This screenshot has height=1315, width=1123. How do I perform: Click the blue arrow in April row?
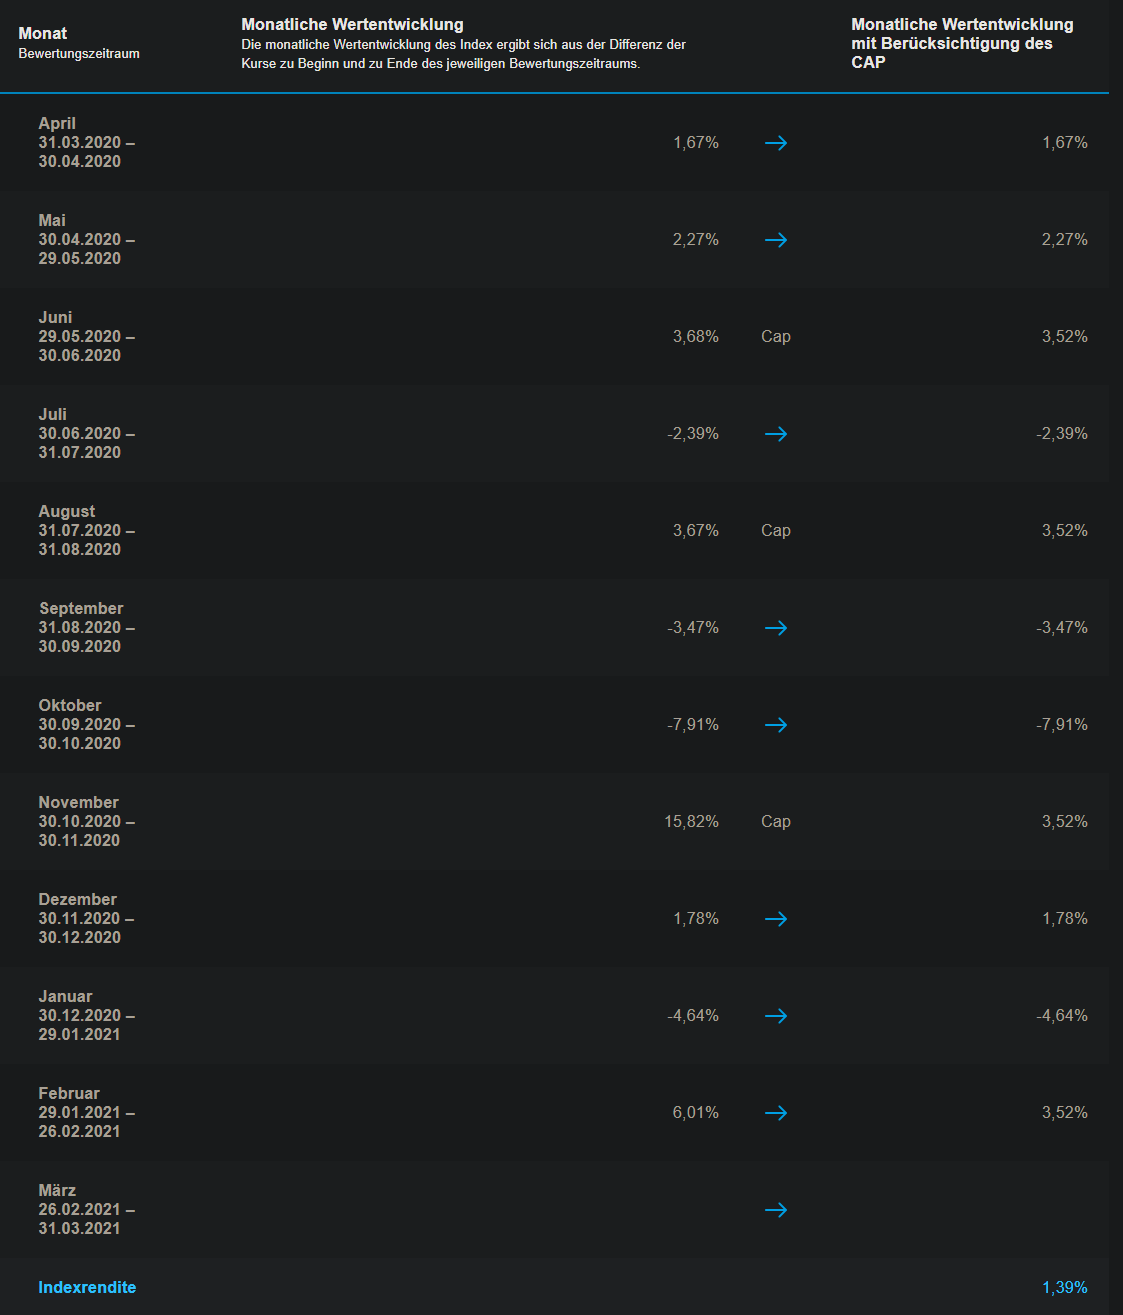click(776, 143)
